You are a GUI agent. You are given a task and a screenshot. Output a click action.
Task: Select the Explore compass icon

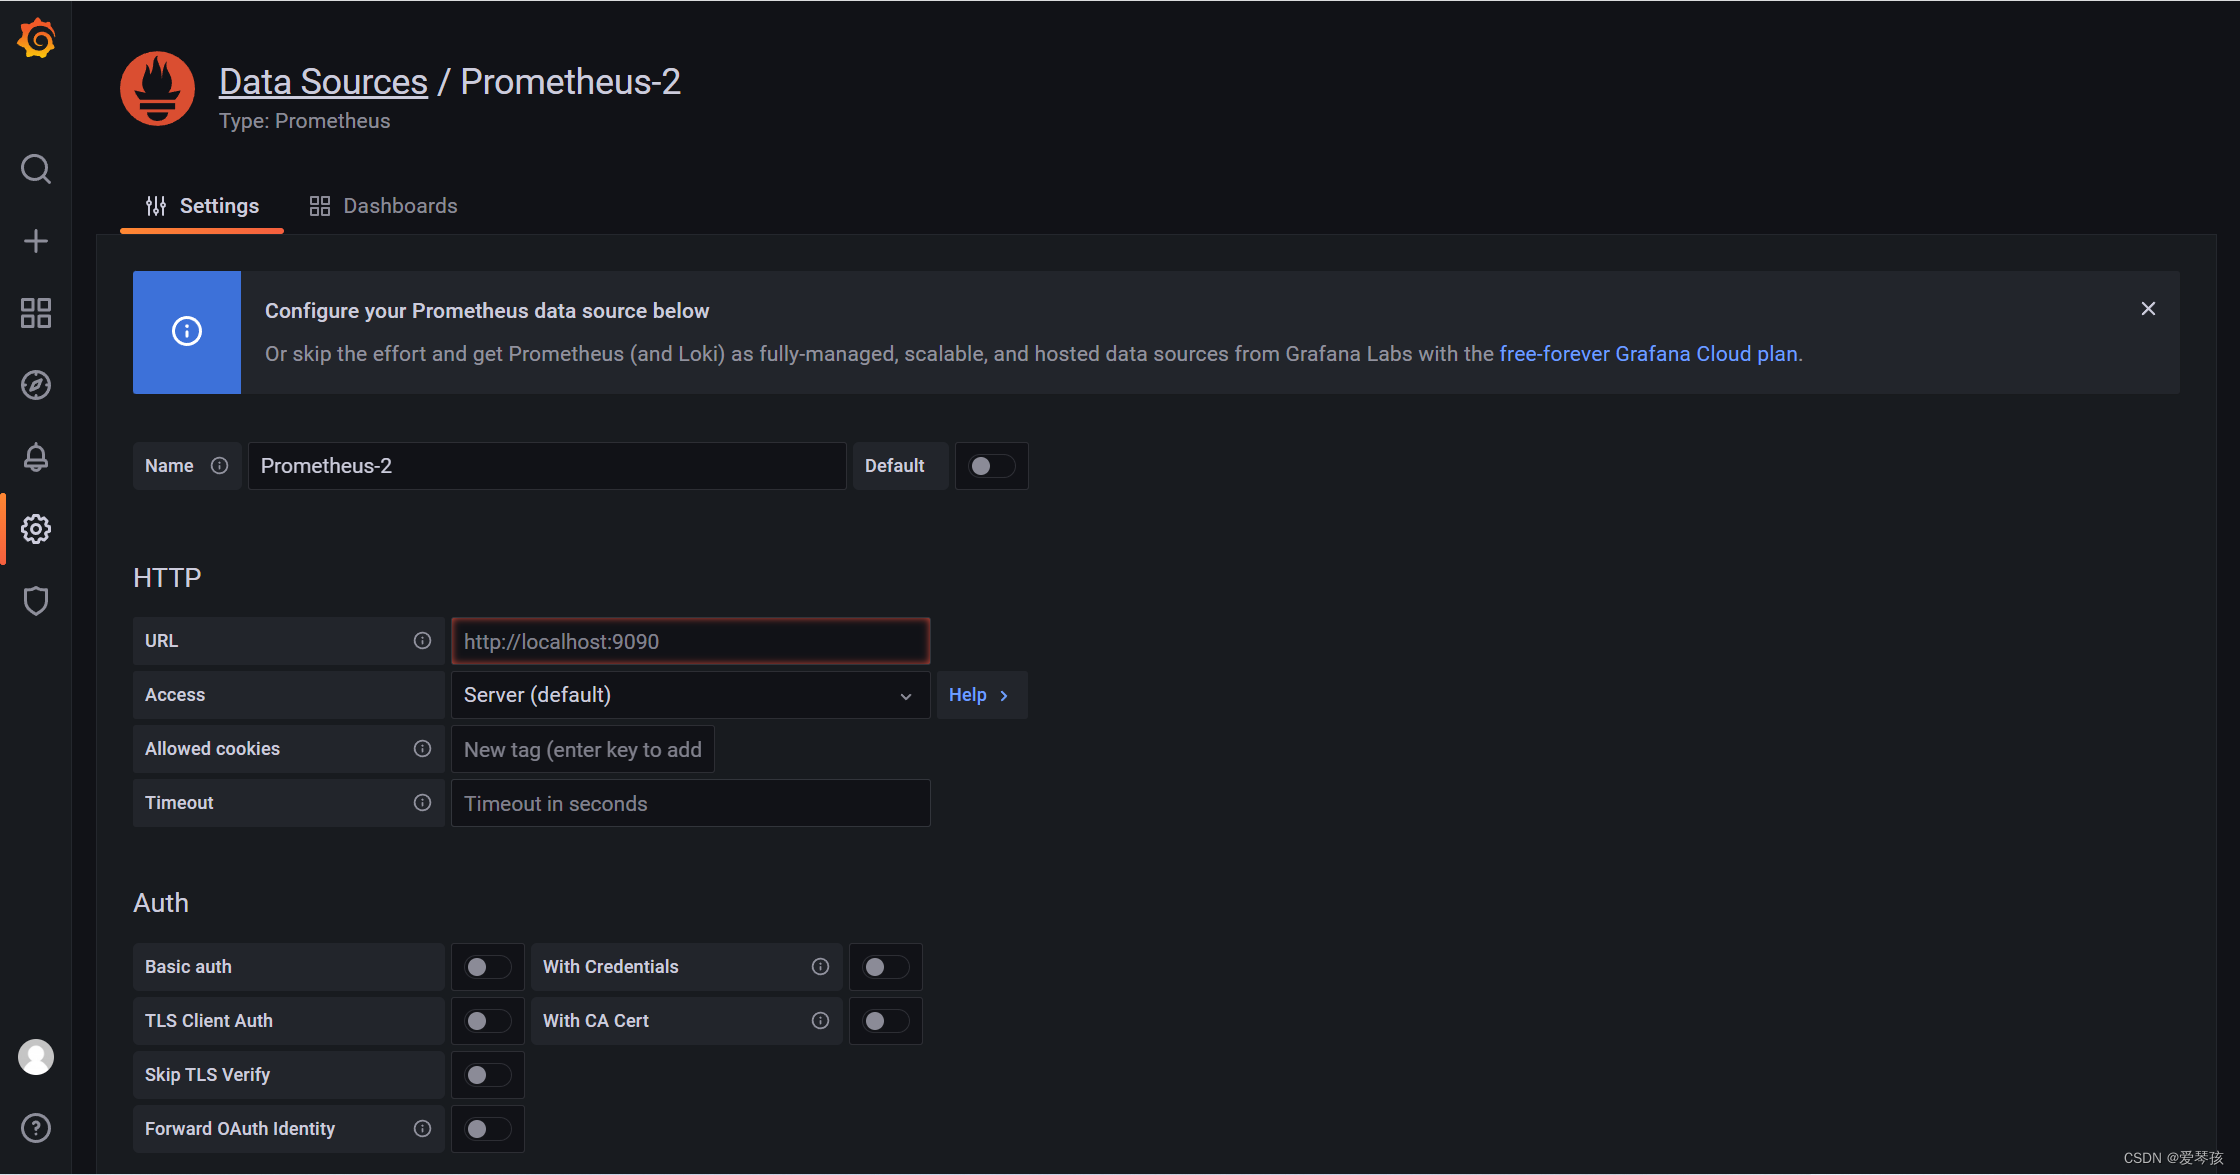tap(36, 385)
